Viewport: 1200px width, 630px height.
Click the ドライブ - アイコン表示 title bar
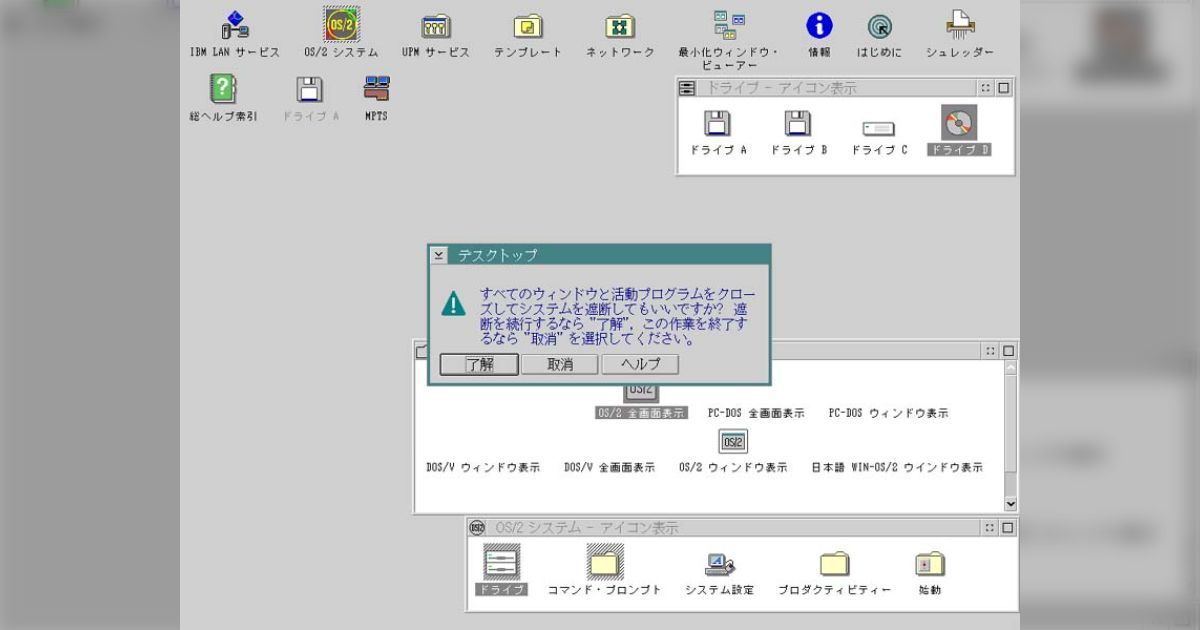point(837,88)
